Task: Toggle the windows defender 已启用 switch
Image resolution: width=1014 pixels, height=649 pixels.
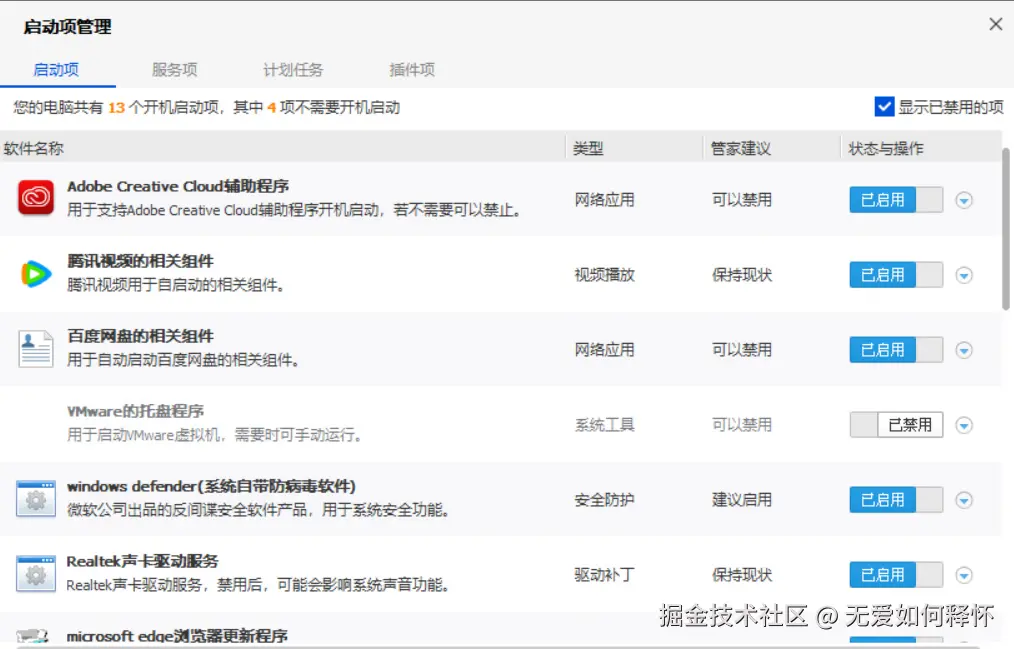Action: pyautogui.click(x=896, y=500)
